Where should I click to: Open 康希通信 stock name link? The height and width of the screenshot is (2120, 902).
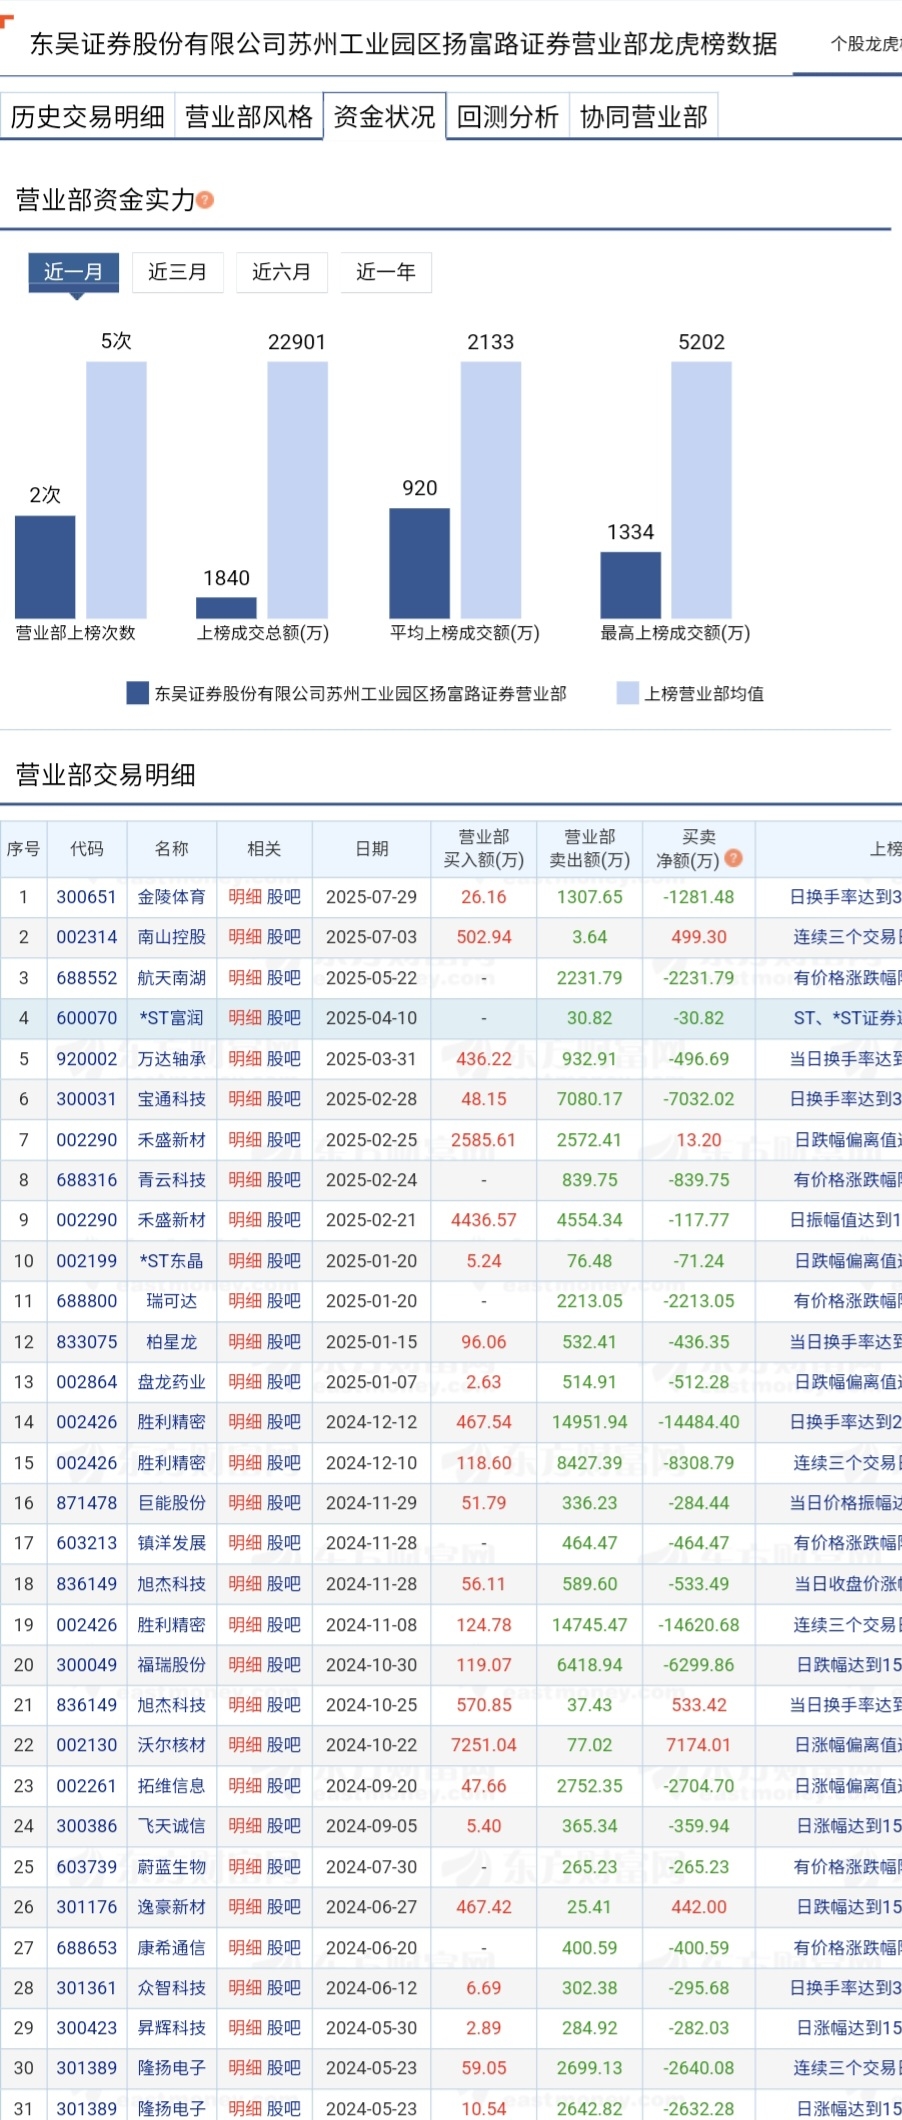pyautogui.click(x=172, y=1948)
